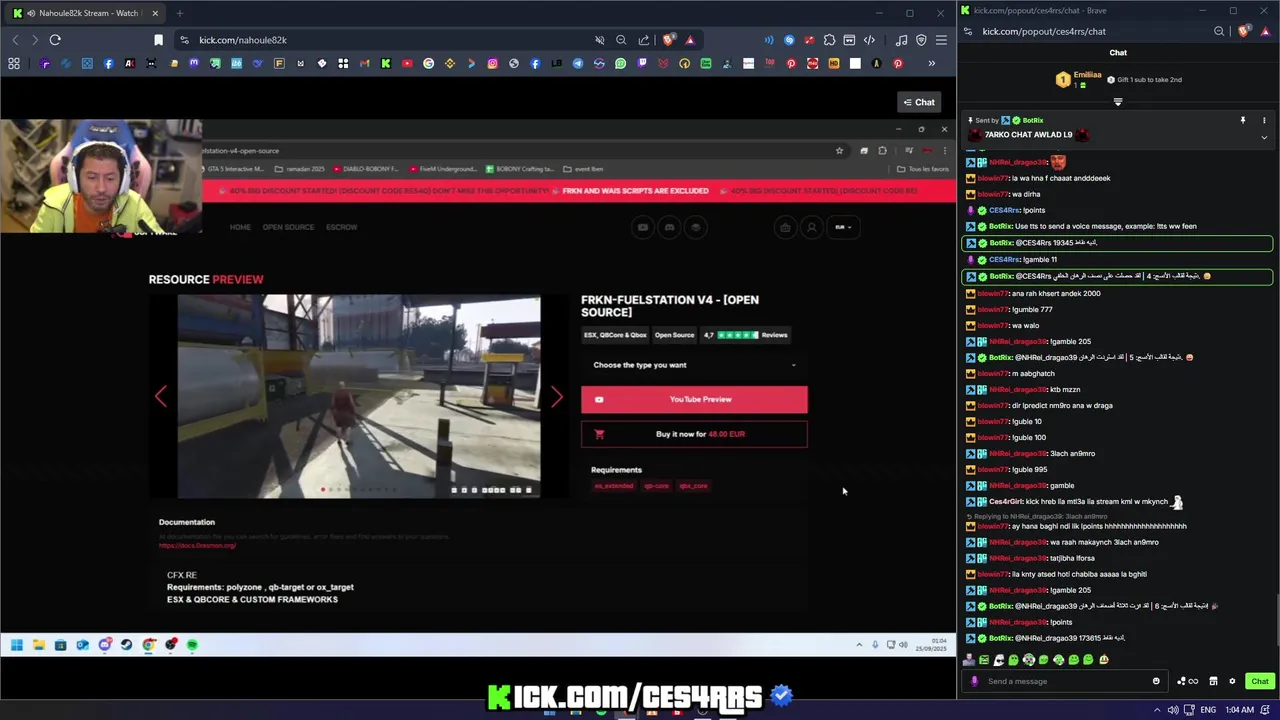Switch the ENG input language on the taskbar
Screen dimensions: 1280x720
[x=1208, y=710]
